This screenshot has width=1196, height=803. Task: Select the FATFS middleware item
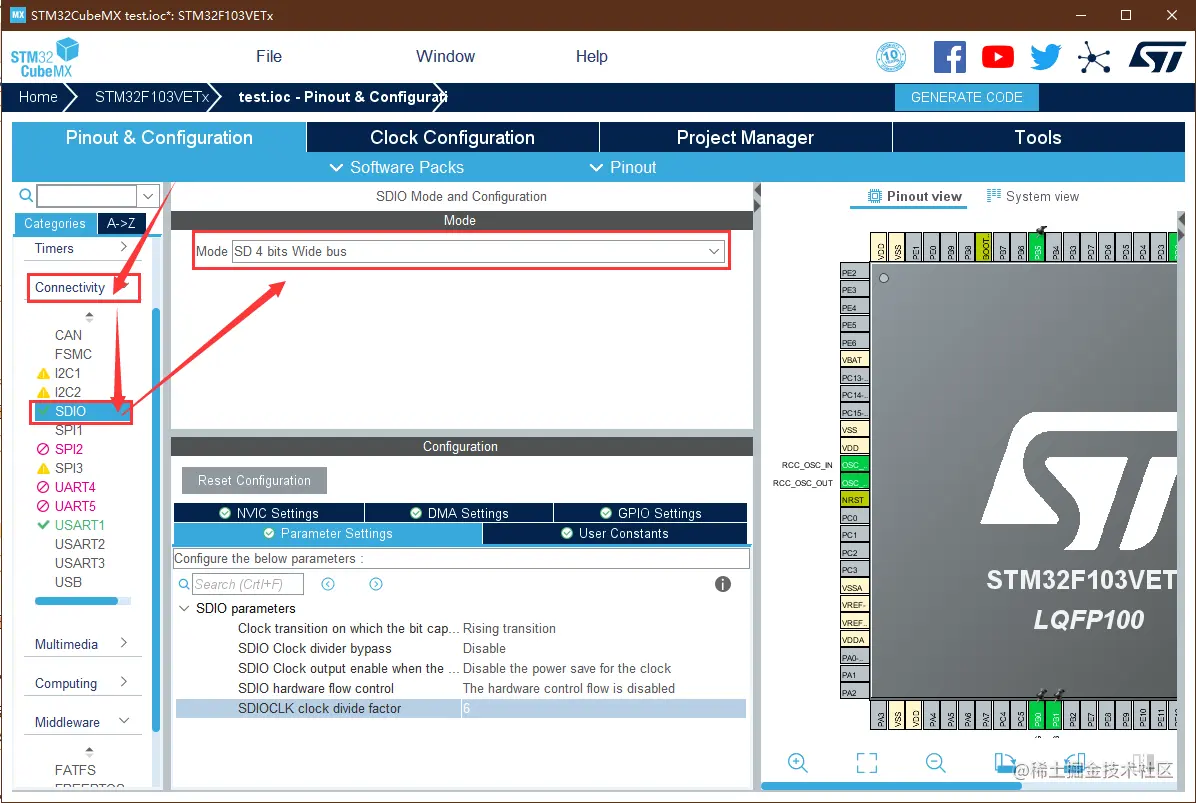[75, 770]
